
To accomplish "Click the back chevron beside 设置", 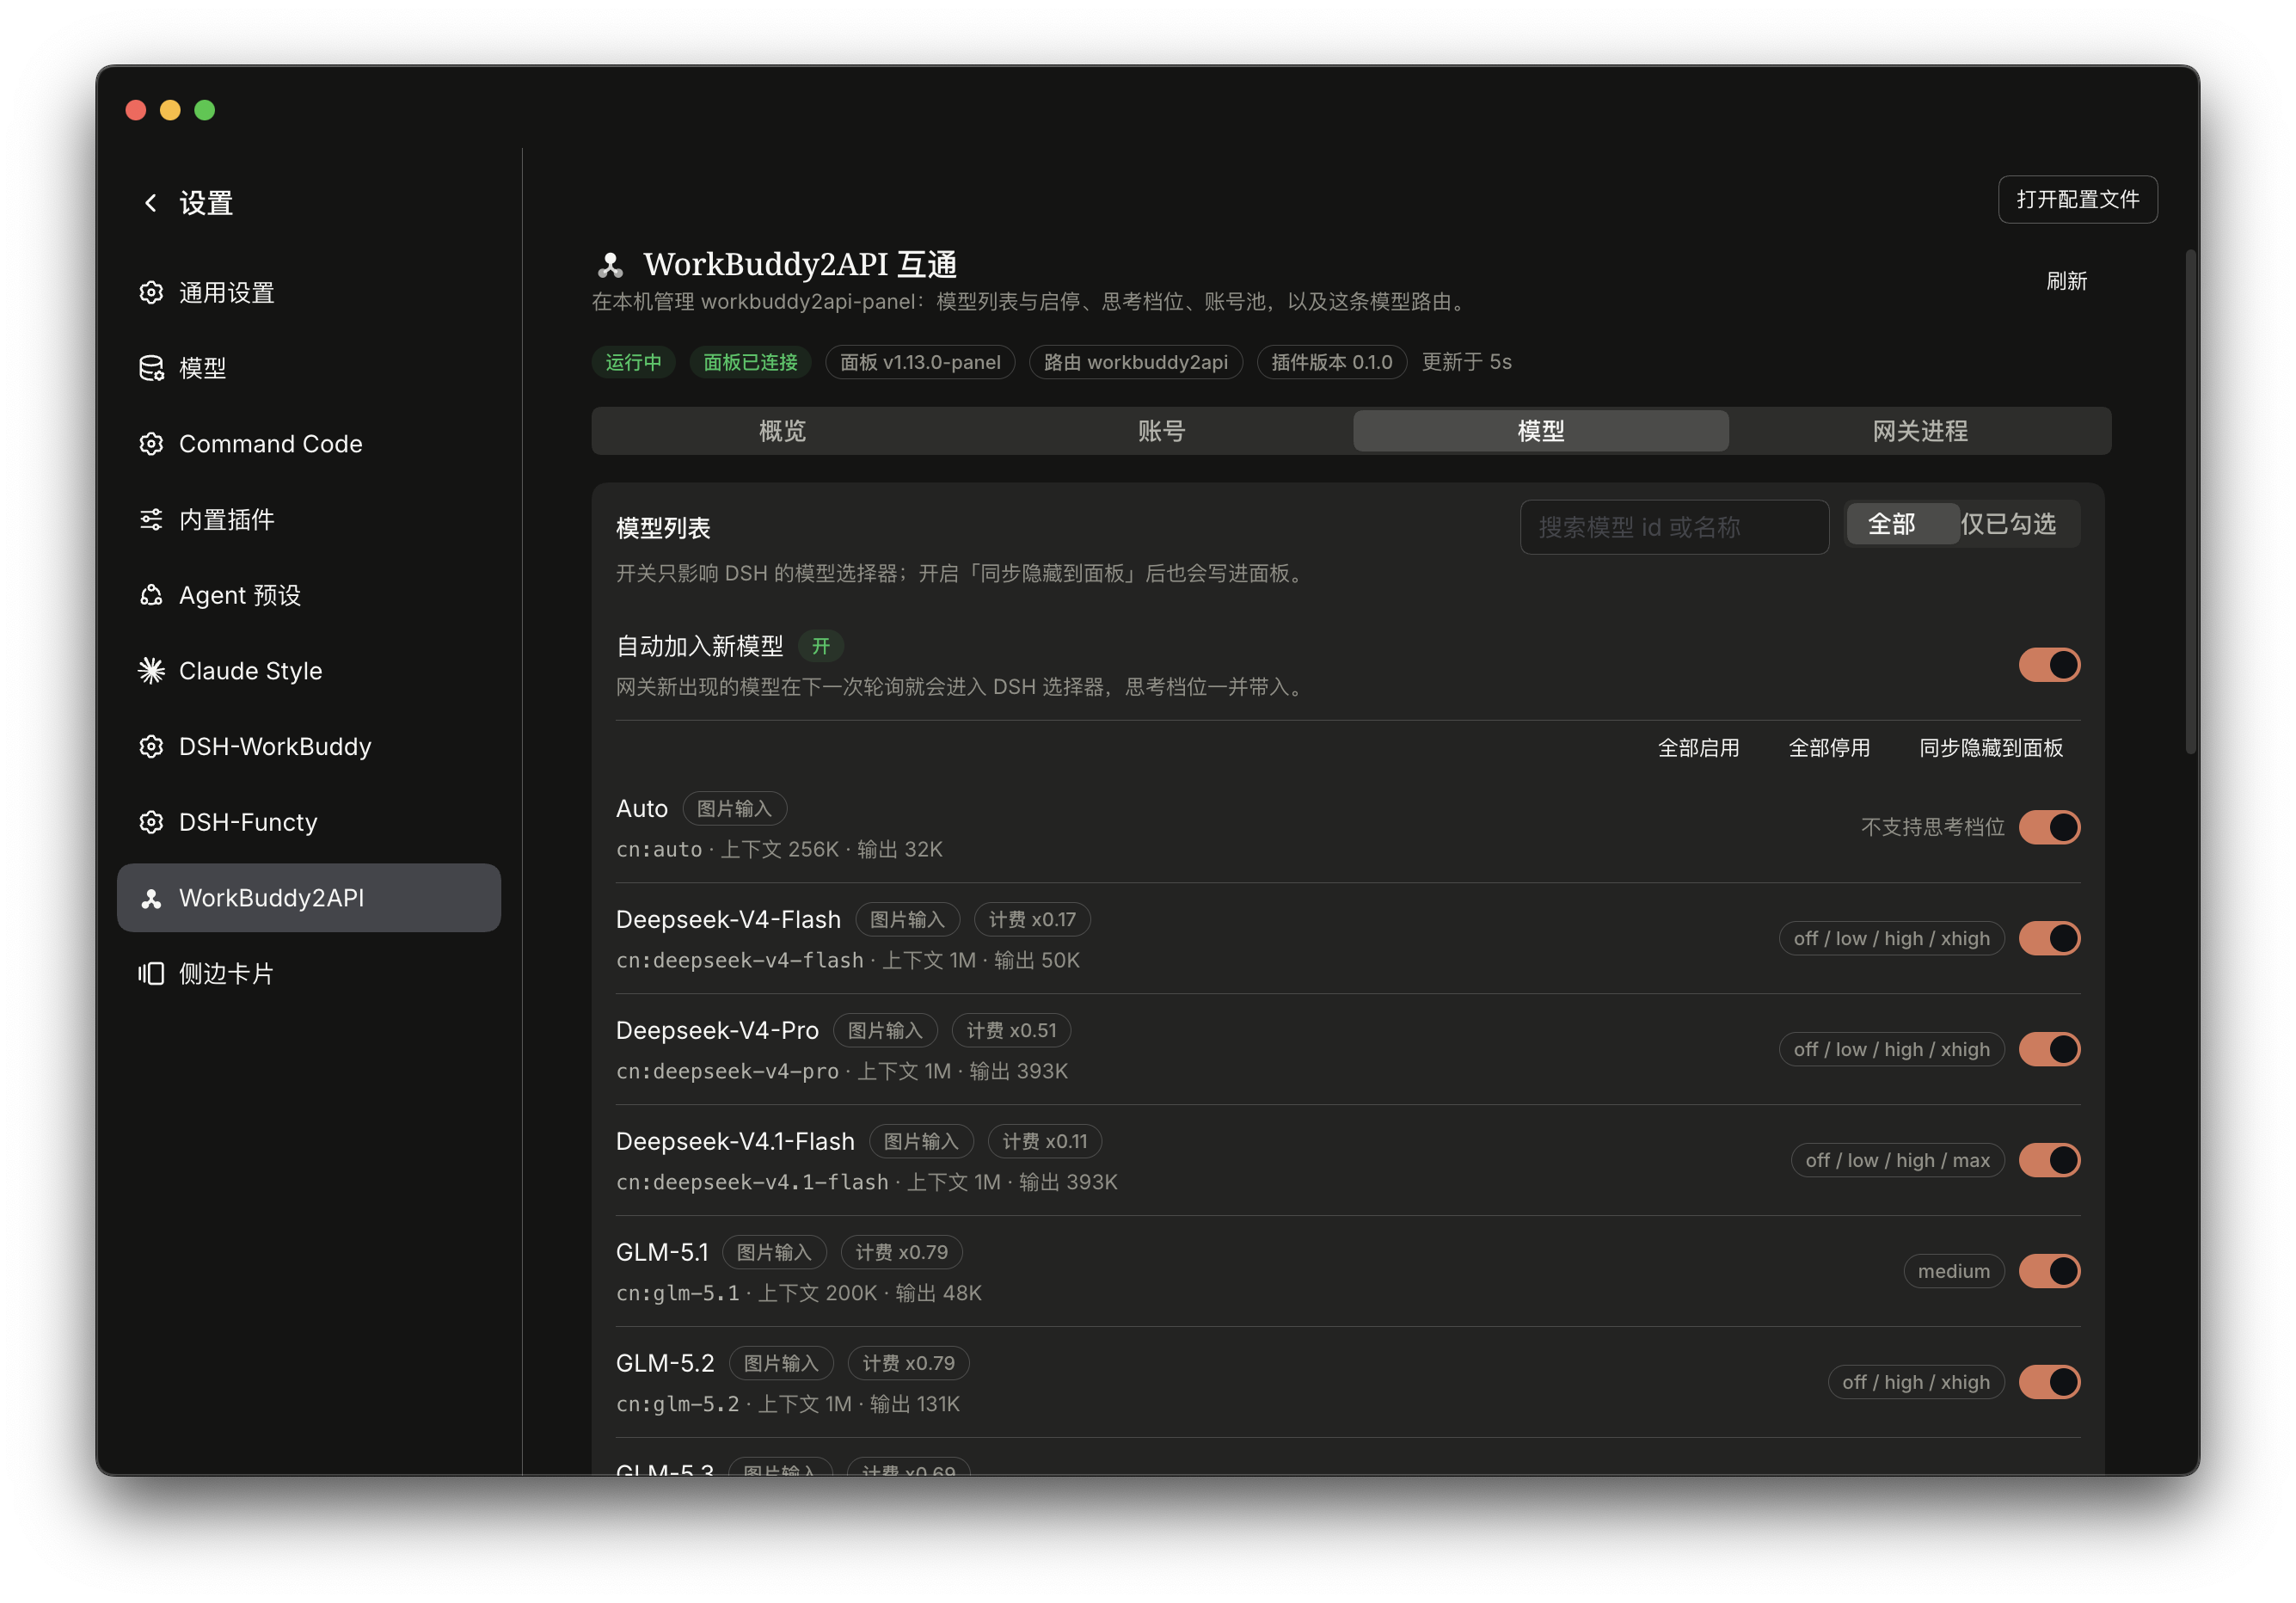I will tap(151, 203).
